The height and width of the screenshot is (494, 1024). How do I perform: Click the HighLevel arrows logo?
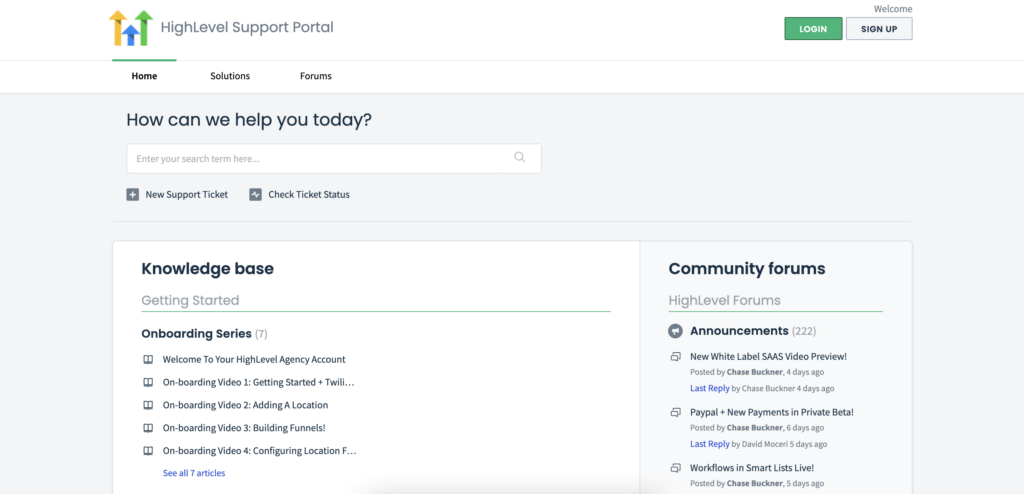click(131, 28)
